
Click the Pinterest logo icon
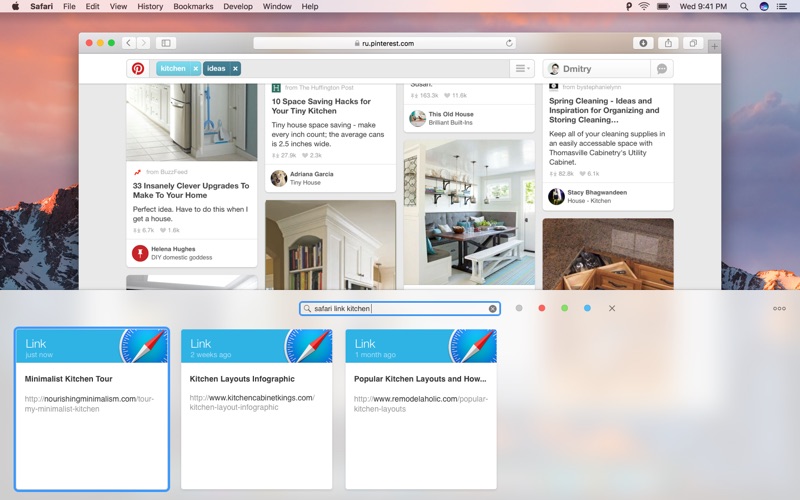(x=138, y=69)
